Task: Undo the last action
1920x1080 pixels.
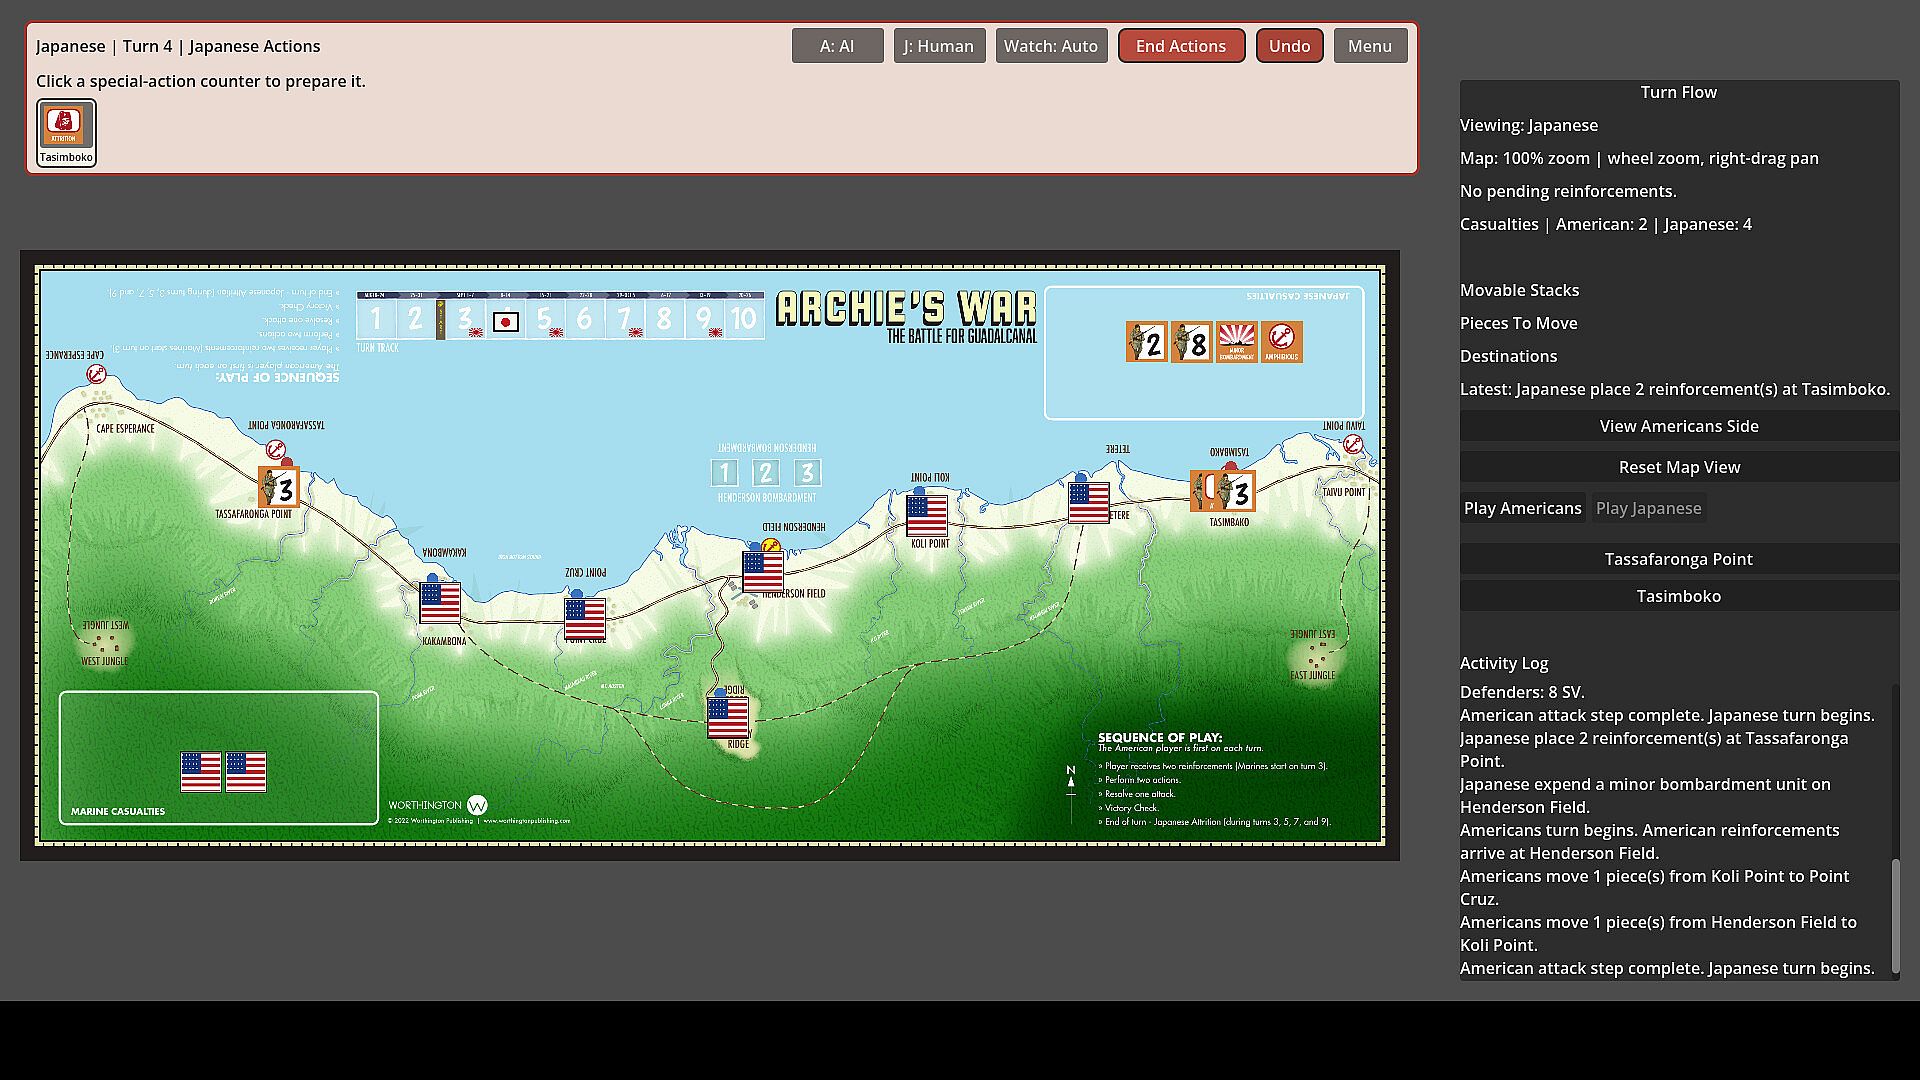Action: [x=1290, y=46]
